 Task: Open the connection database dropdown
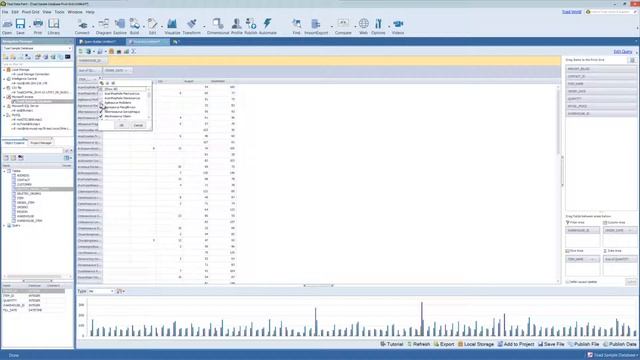tap(69, 48)
